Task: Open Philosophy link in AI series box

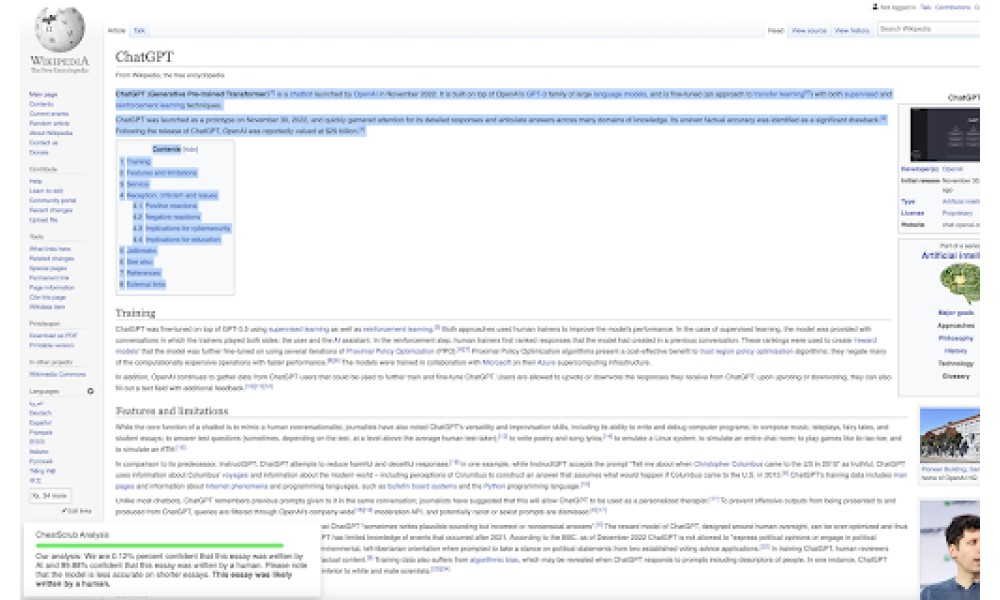Action: [955, 338]
